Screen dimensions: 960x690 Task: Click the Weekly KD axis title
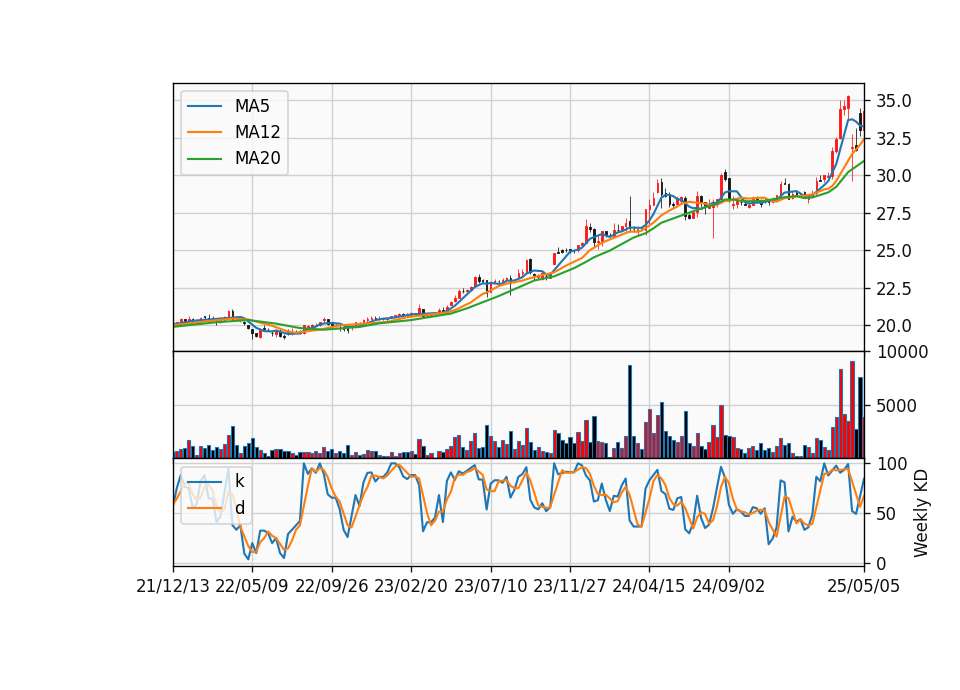coord(921,514)
